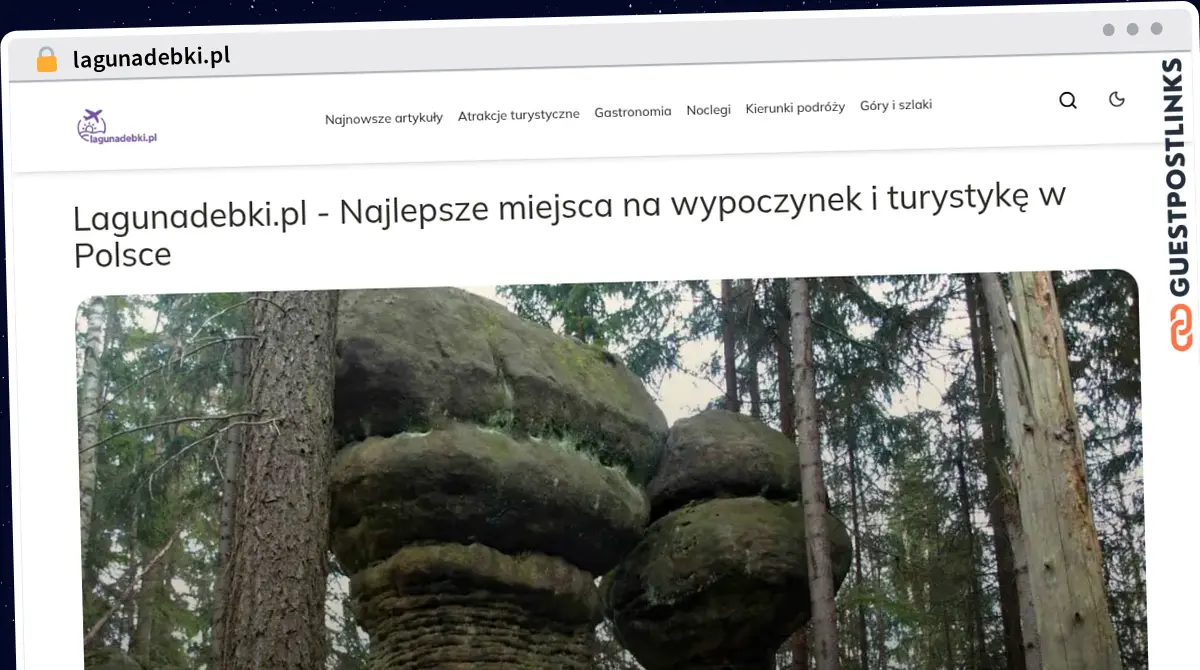1200x670 pixels.
Task: Open the Kierunki podróży menu item
Action: pos(795,107)
